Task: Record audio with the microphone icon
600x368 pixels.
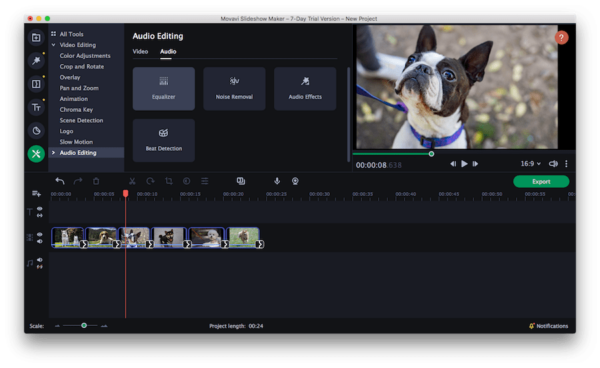Action: pyautogui.click(x=277, y=181)
